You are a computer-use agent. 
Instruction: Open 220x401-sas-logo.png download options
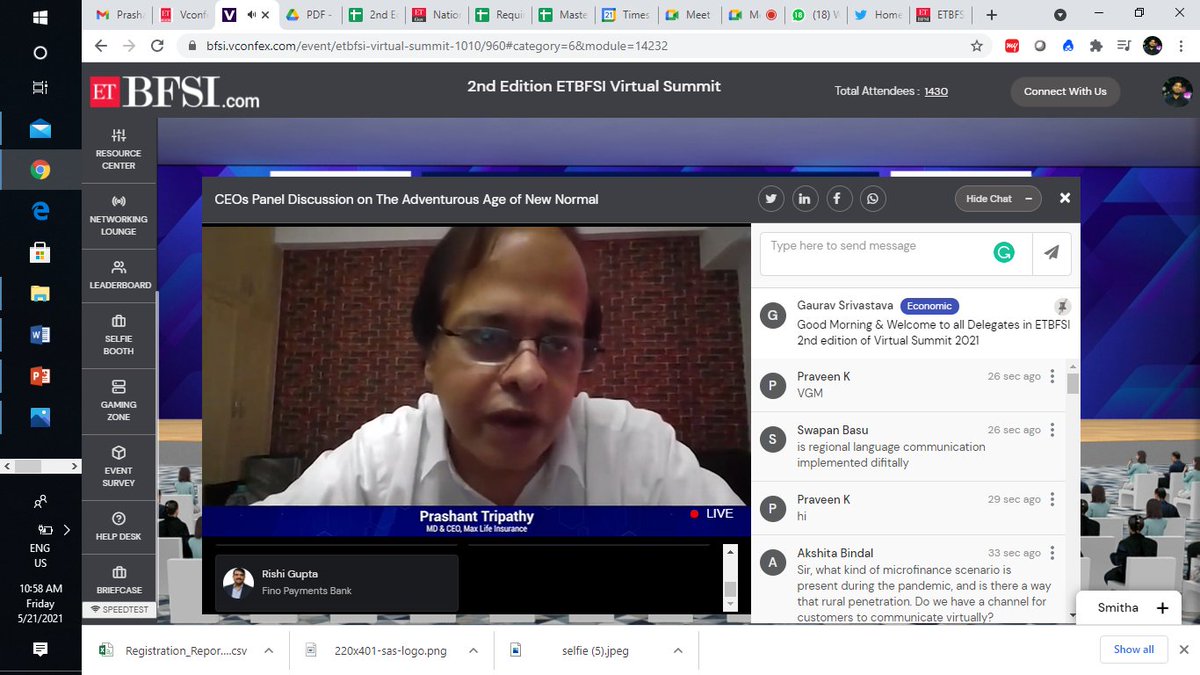click(x=474, y=650)
